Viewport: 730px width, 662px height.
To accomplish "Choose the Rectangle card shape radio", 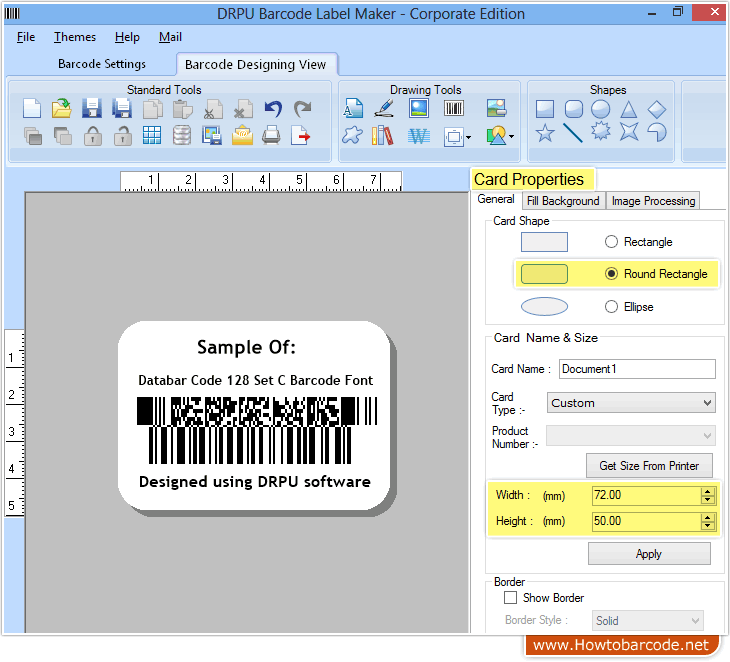I will click(x=611, y=242).
